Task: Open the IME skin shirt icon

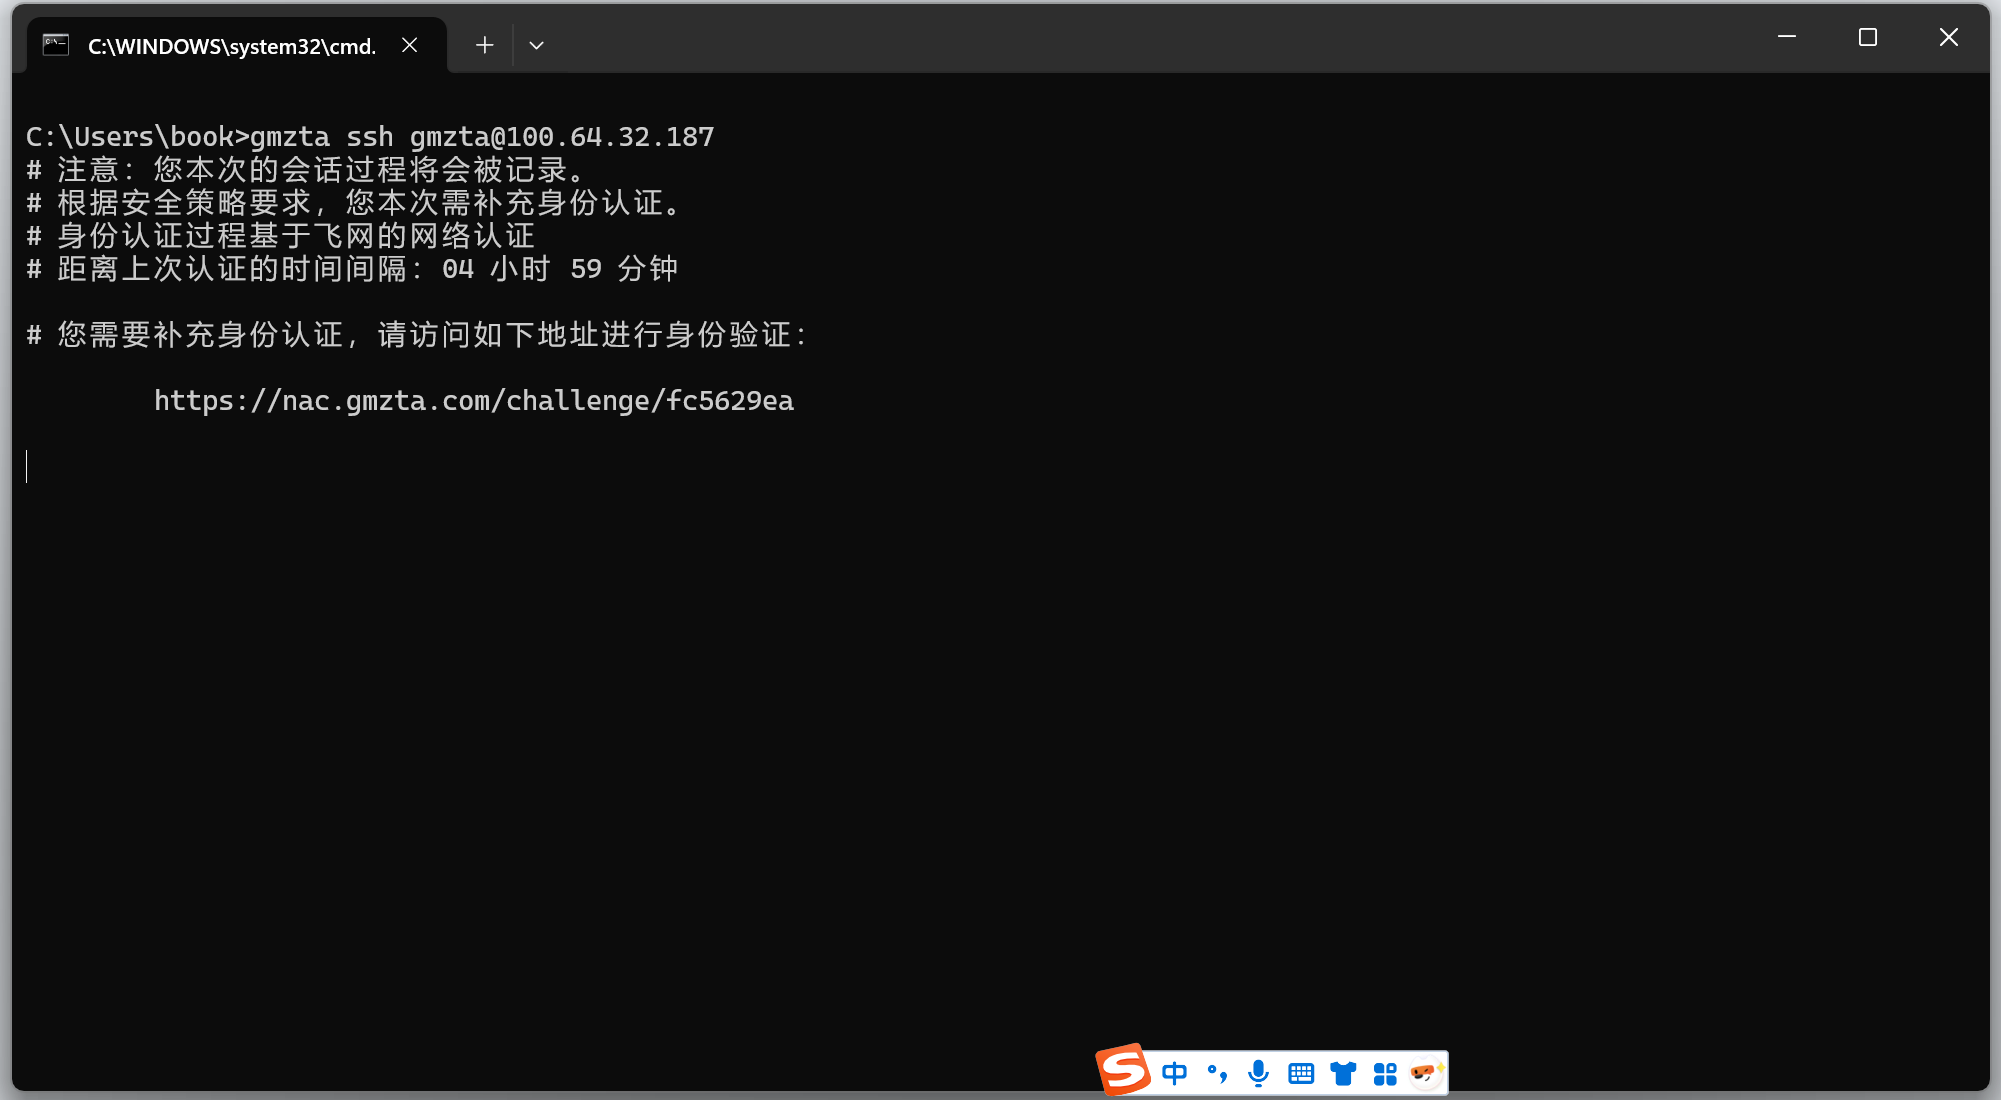Action: click(1343, 1074)
